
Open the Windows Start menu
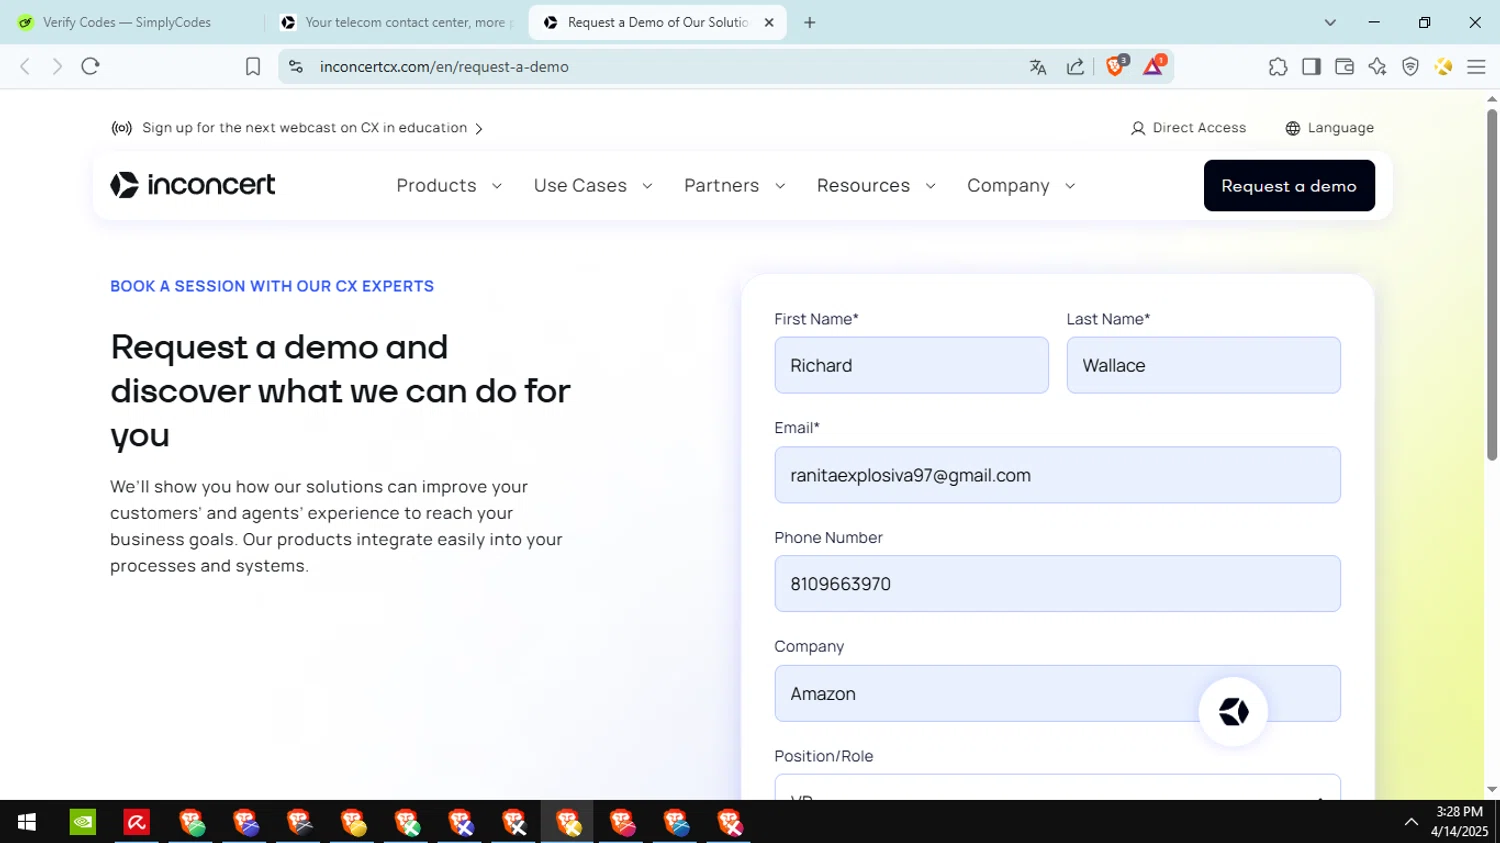click(x=27, y=822)
